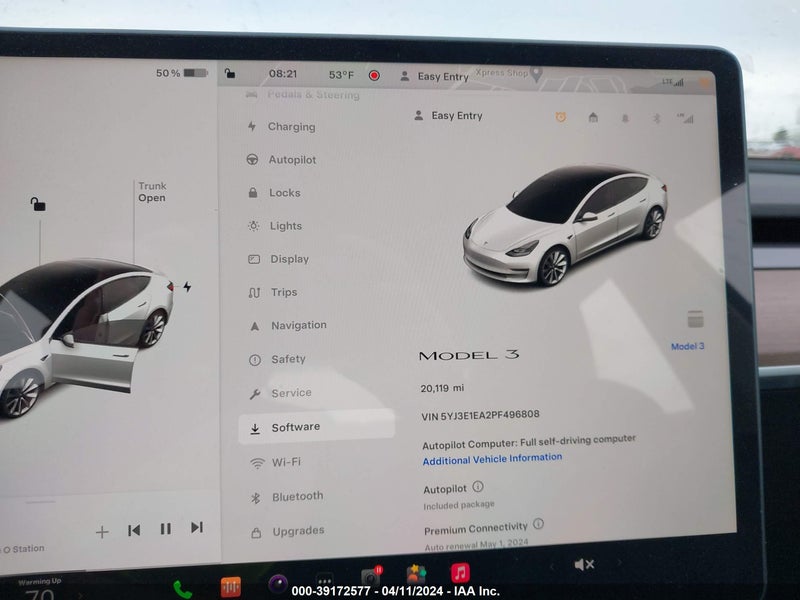This screenshot has height=600, width=800.
Task: Open Easy Entry profile dropdown in status bar
Action: [435, 77]
